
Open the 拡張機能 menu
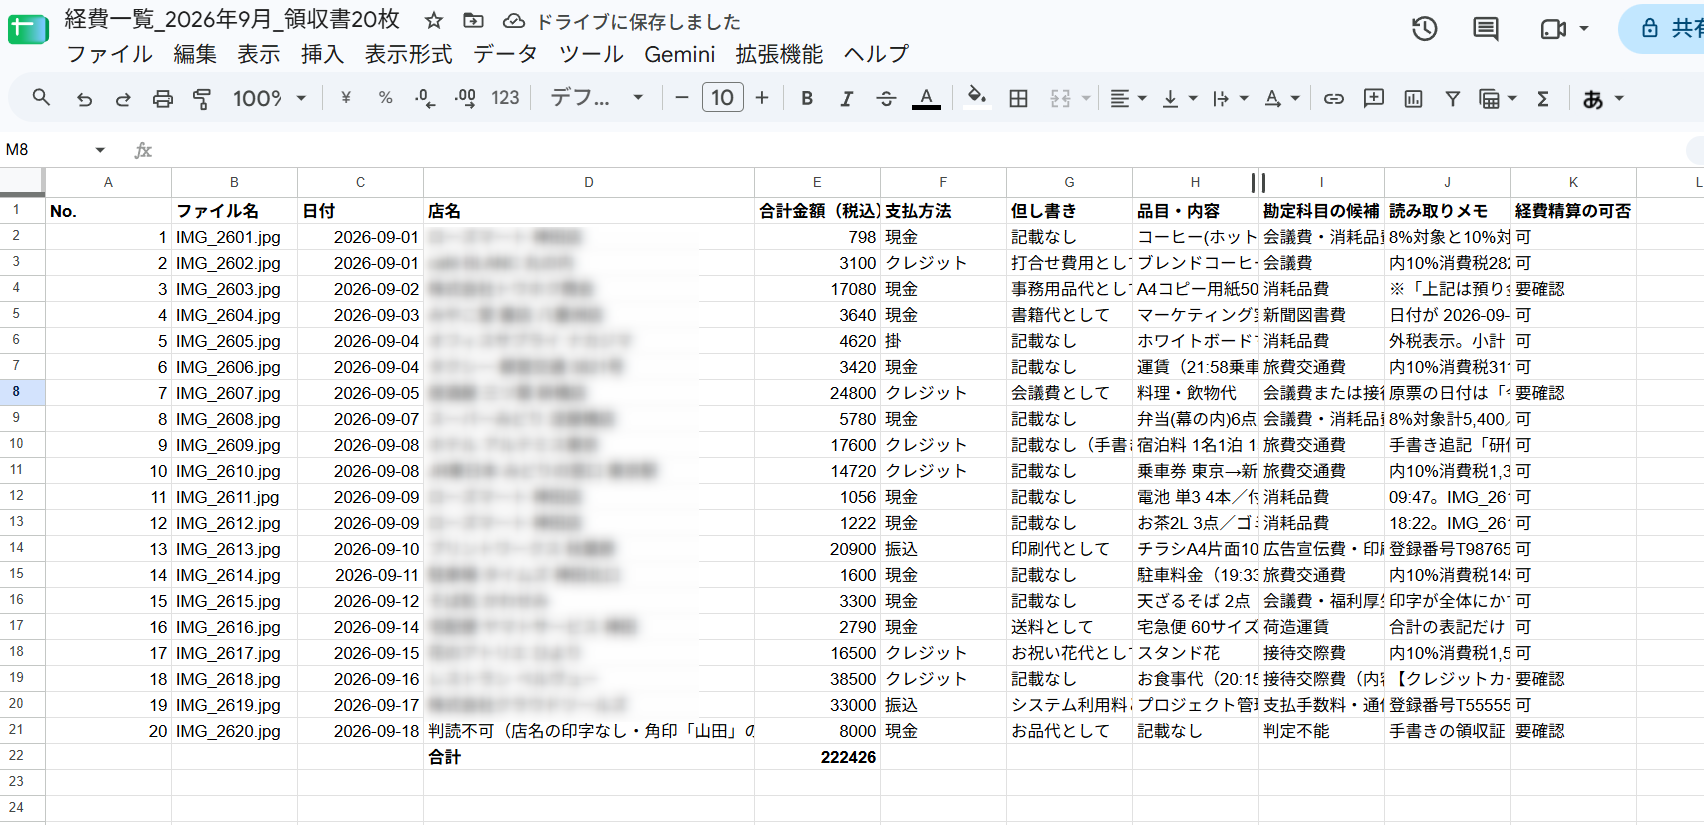[779, 54]
